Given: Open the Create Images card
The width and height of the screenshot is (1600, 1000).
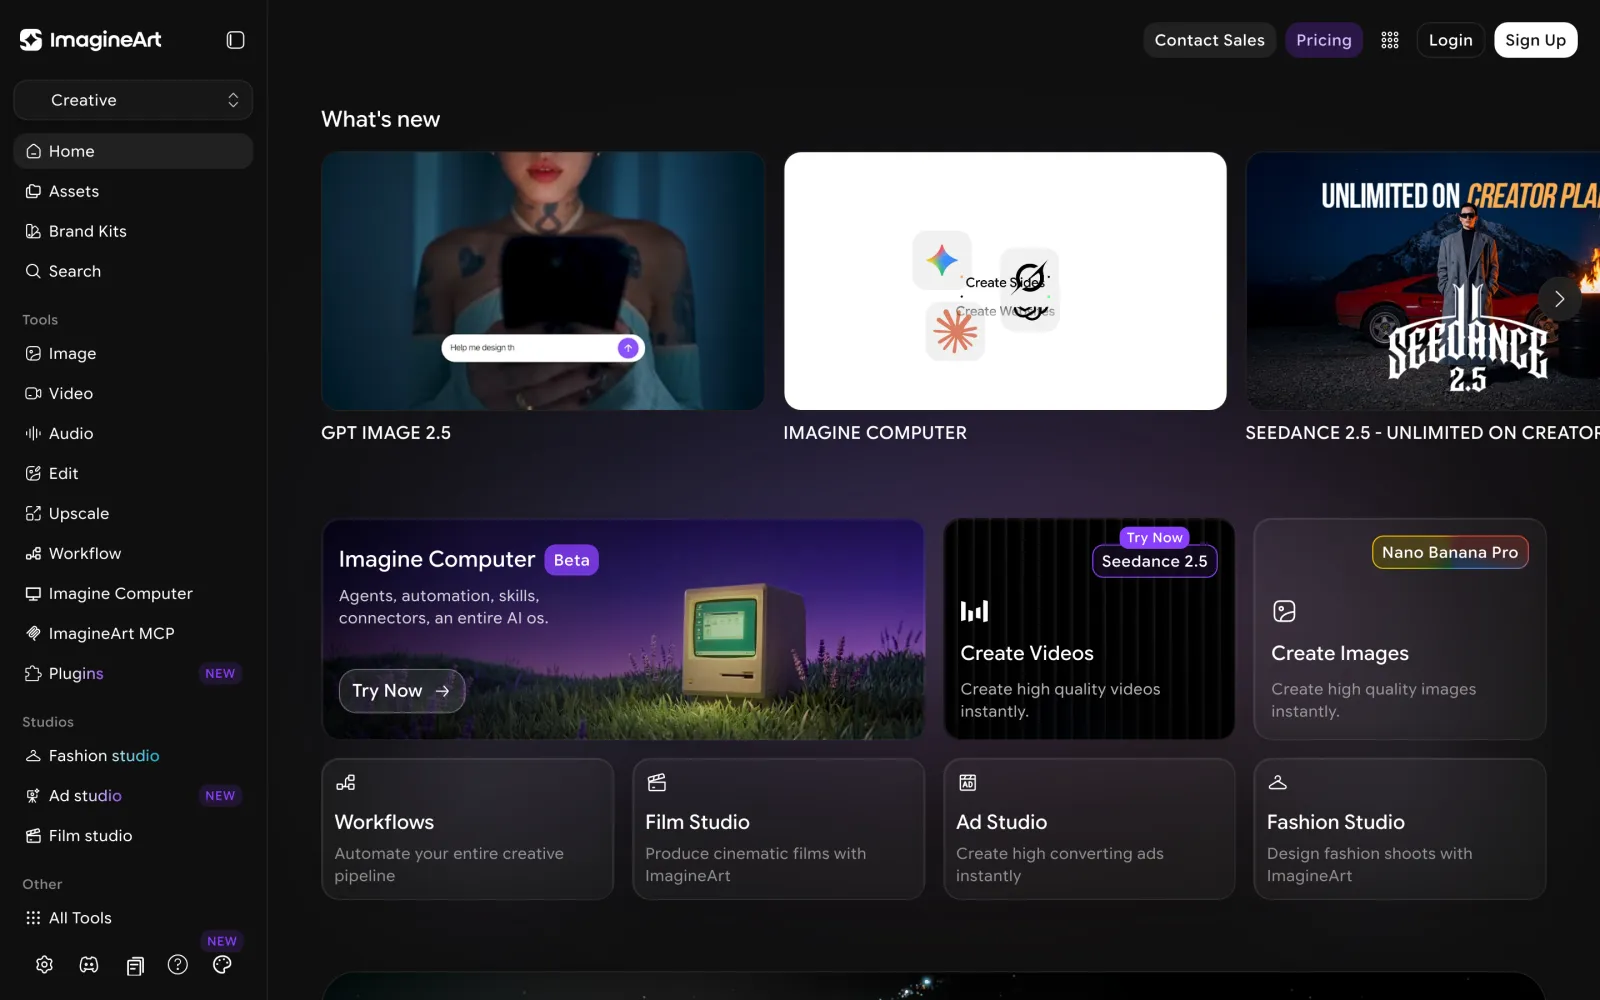Looking at the screenshot, I should coord(1400,629).
